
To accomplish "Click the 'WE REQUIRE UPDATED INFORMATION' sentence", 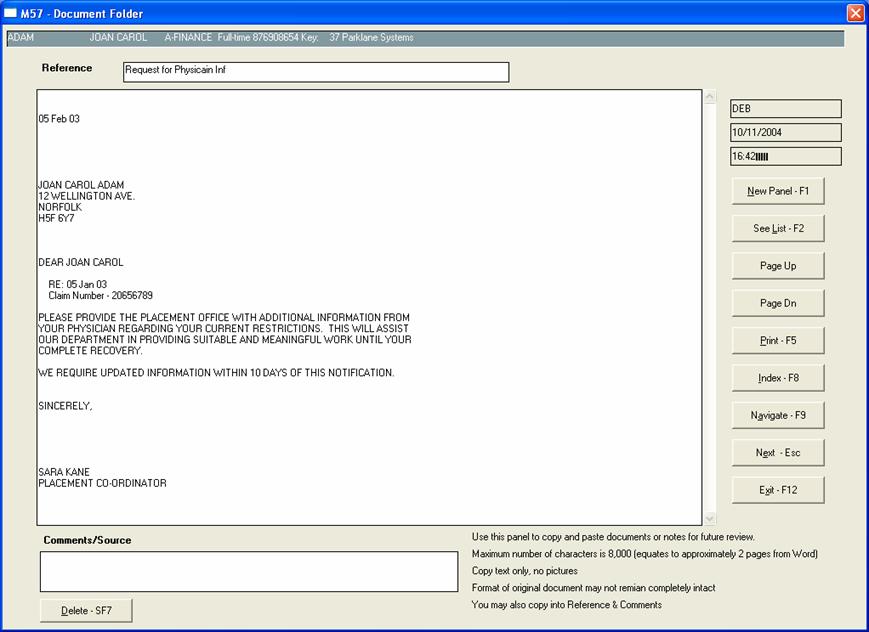I will (x=216, y=373).
